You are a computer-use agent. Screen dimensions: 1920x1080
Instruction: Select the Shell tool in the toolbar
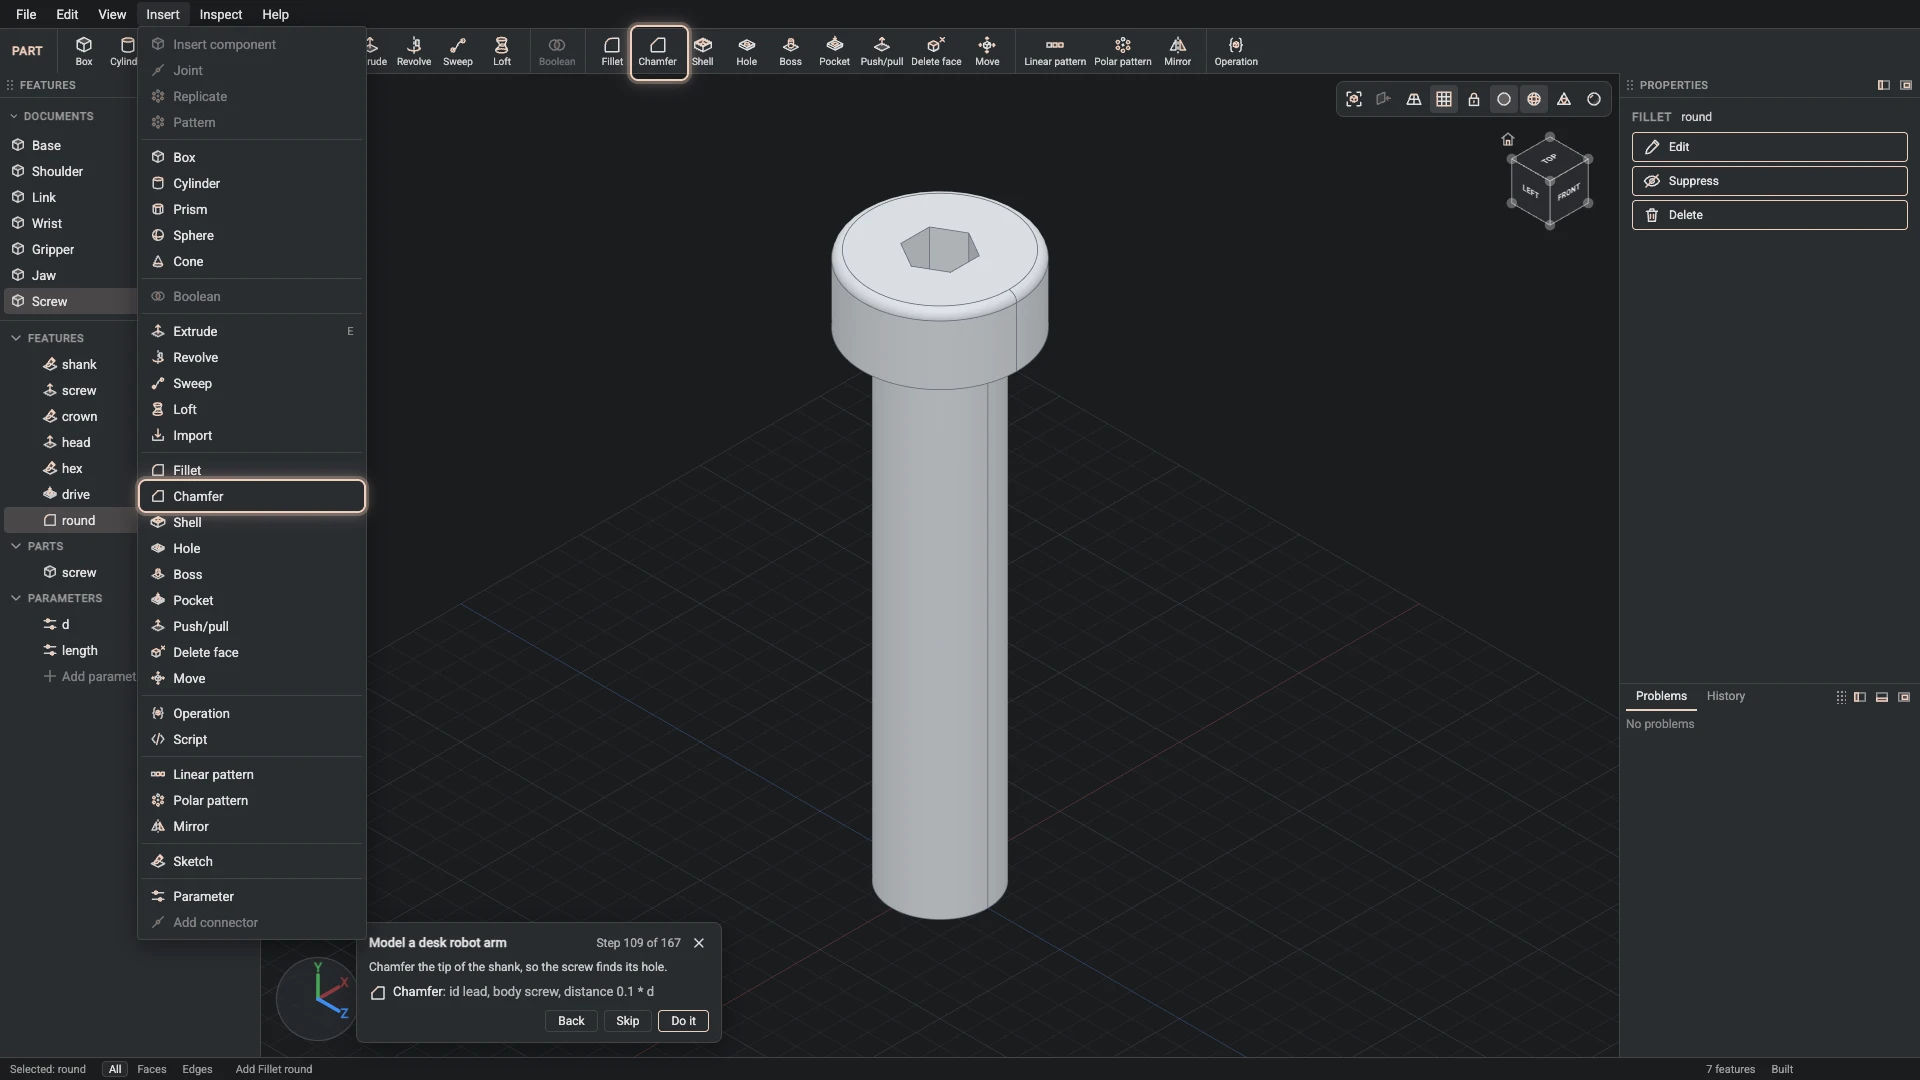click(703, 52)
